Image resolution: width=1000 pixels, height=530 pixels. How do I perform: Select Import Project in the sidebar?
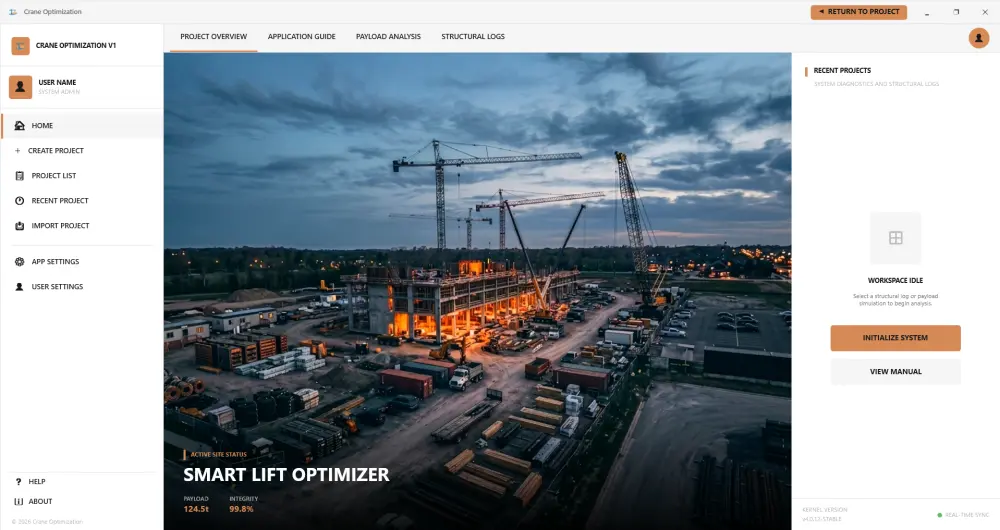pyautogui.click(x=82, y=226)
